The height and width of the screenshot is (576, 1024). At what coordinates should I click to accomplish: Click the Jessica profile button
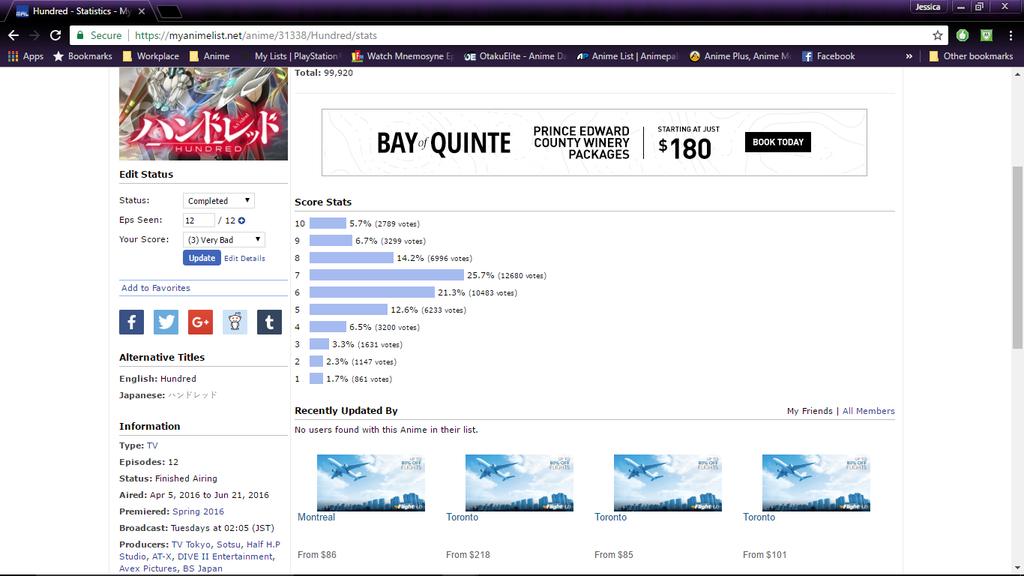[x=927, y=7]
